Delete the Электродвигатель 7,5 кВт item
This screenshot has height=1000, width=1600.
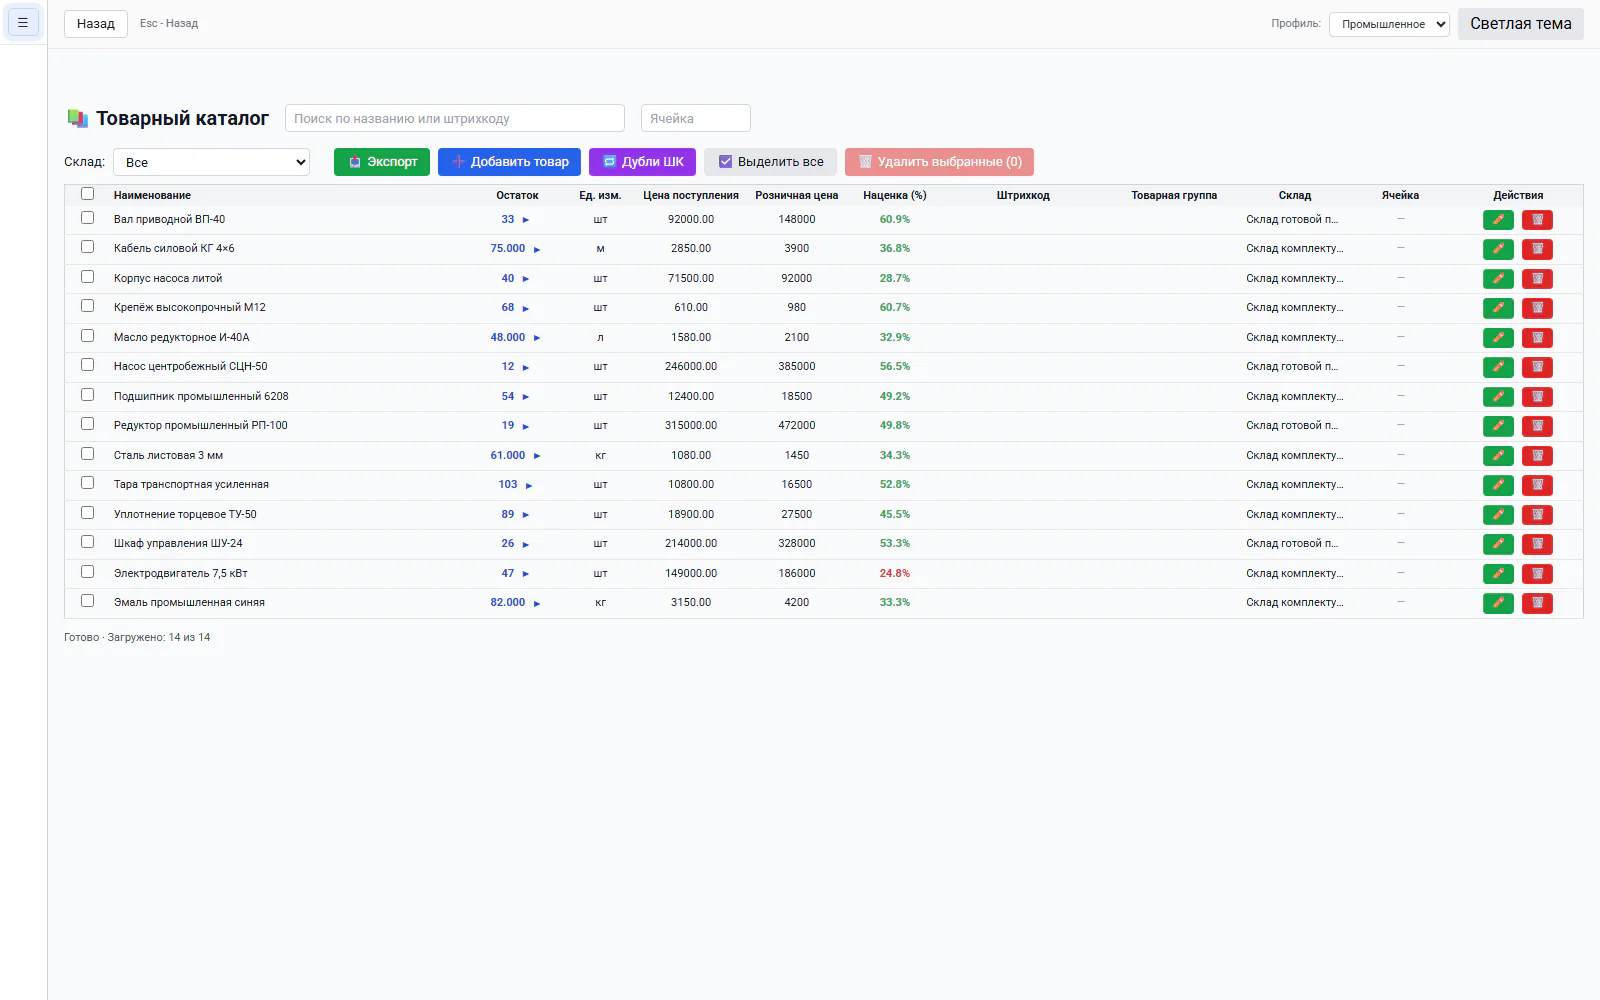(1537, 574)
